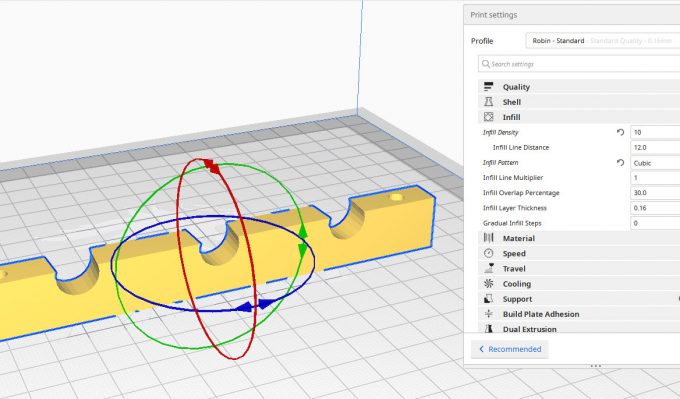This screenshot has height=399, width=680.
Task: Click the red rotation arrow handle
Action: 212,166
